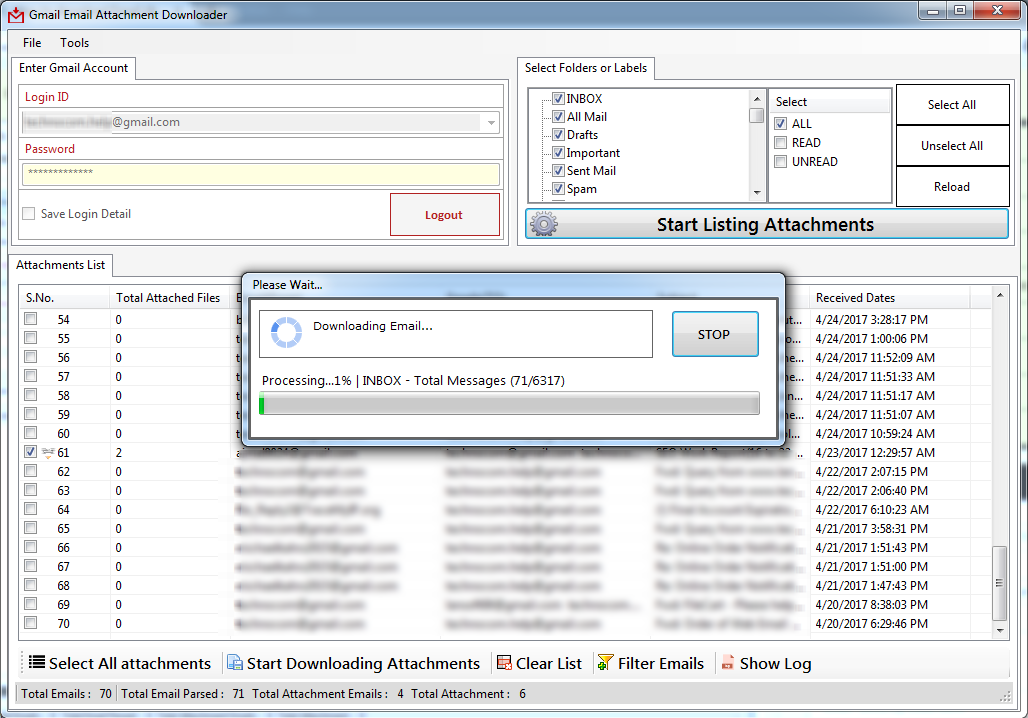Screen dimensions: 1028x718
Task: Click the attachment icon in row 61
Action: click(48, 452)
